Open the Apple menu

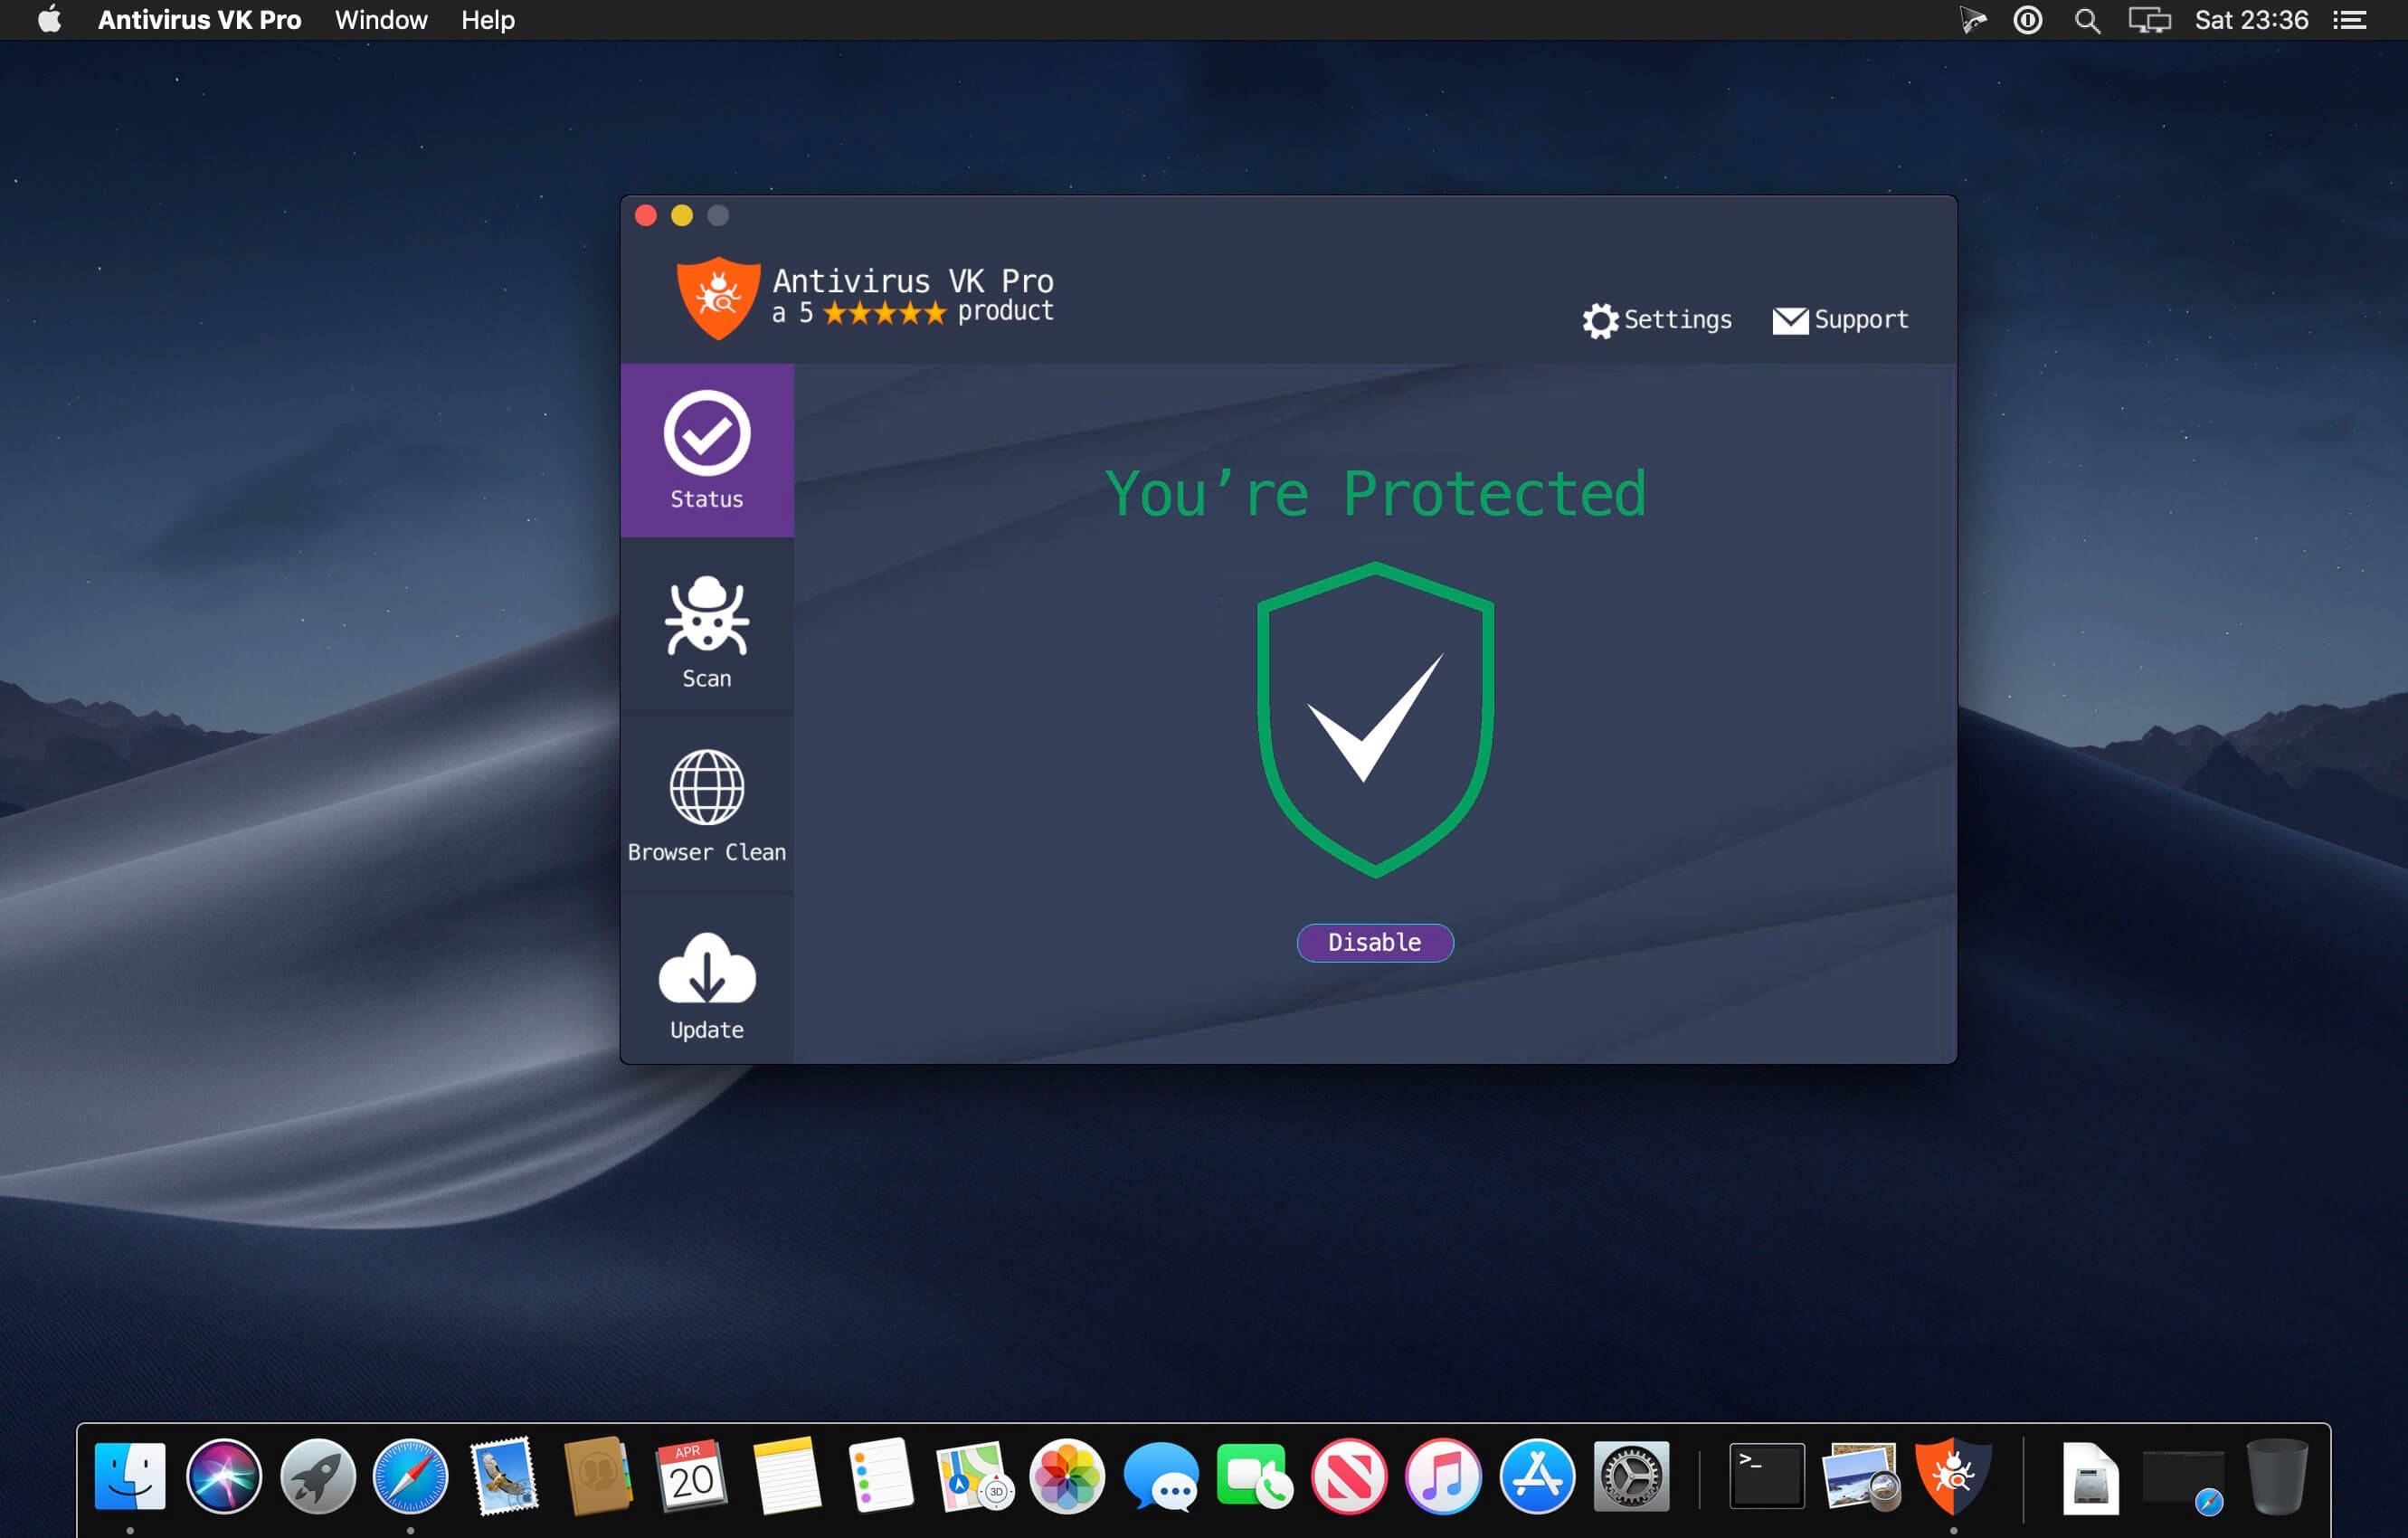49,20
